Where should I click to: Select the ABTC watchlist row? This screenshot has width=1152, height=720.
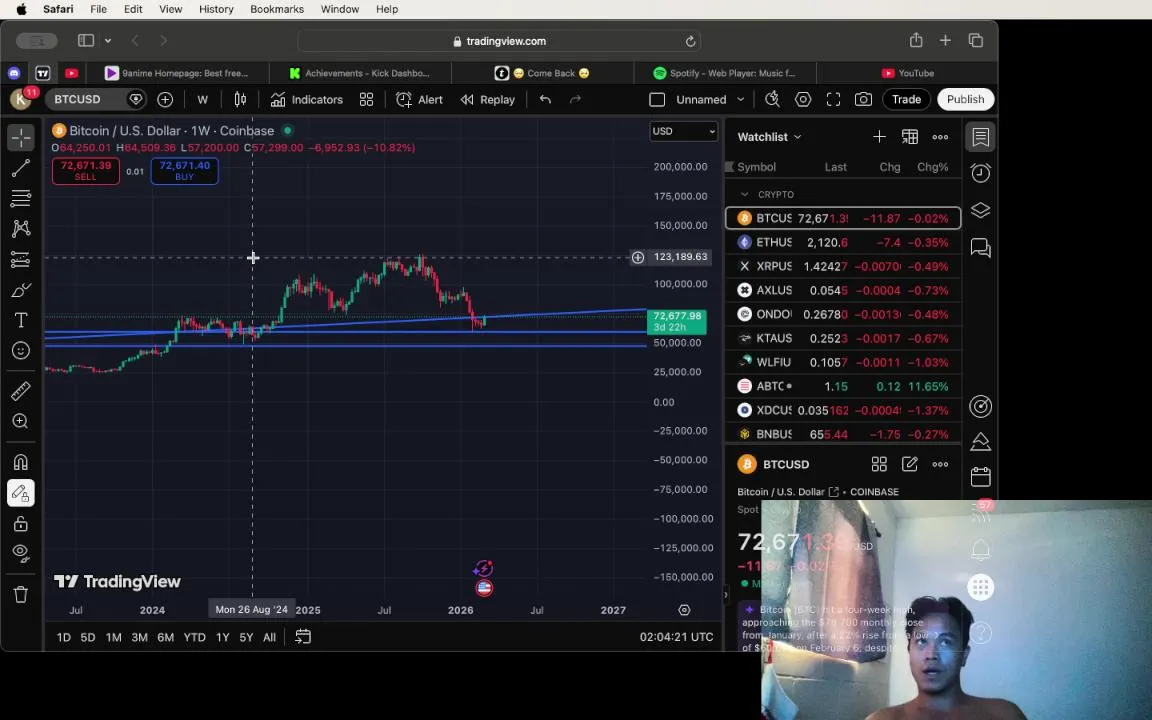(843, 386)
